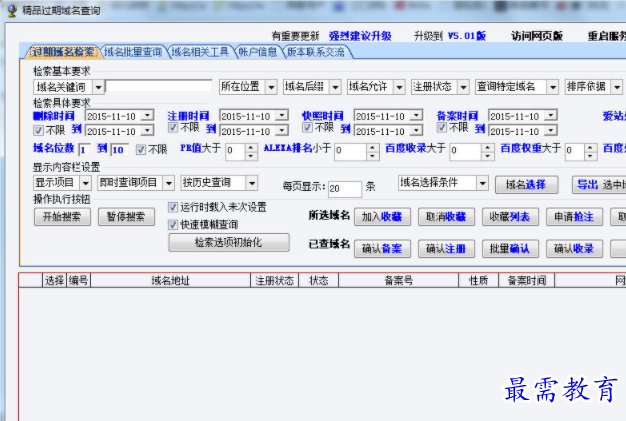Open 删除时间 end date picker

pyautogui.click(x=147, y=130)
